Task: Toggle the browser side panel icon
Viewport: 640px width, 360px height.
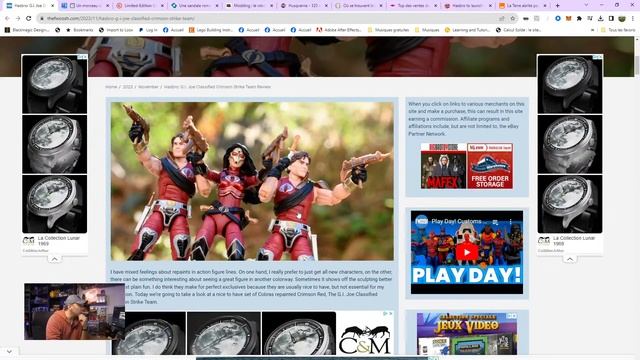Action: click(611, 18)
